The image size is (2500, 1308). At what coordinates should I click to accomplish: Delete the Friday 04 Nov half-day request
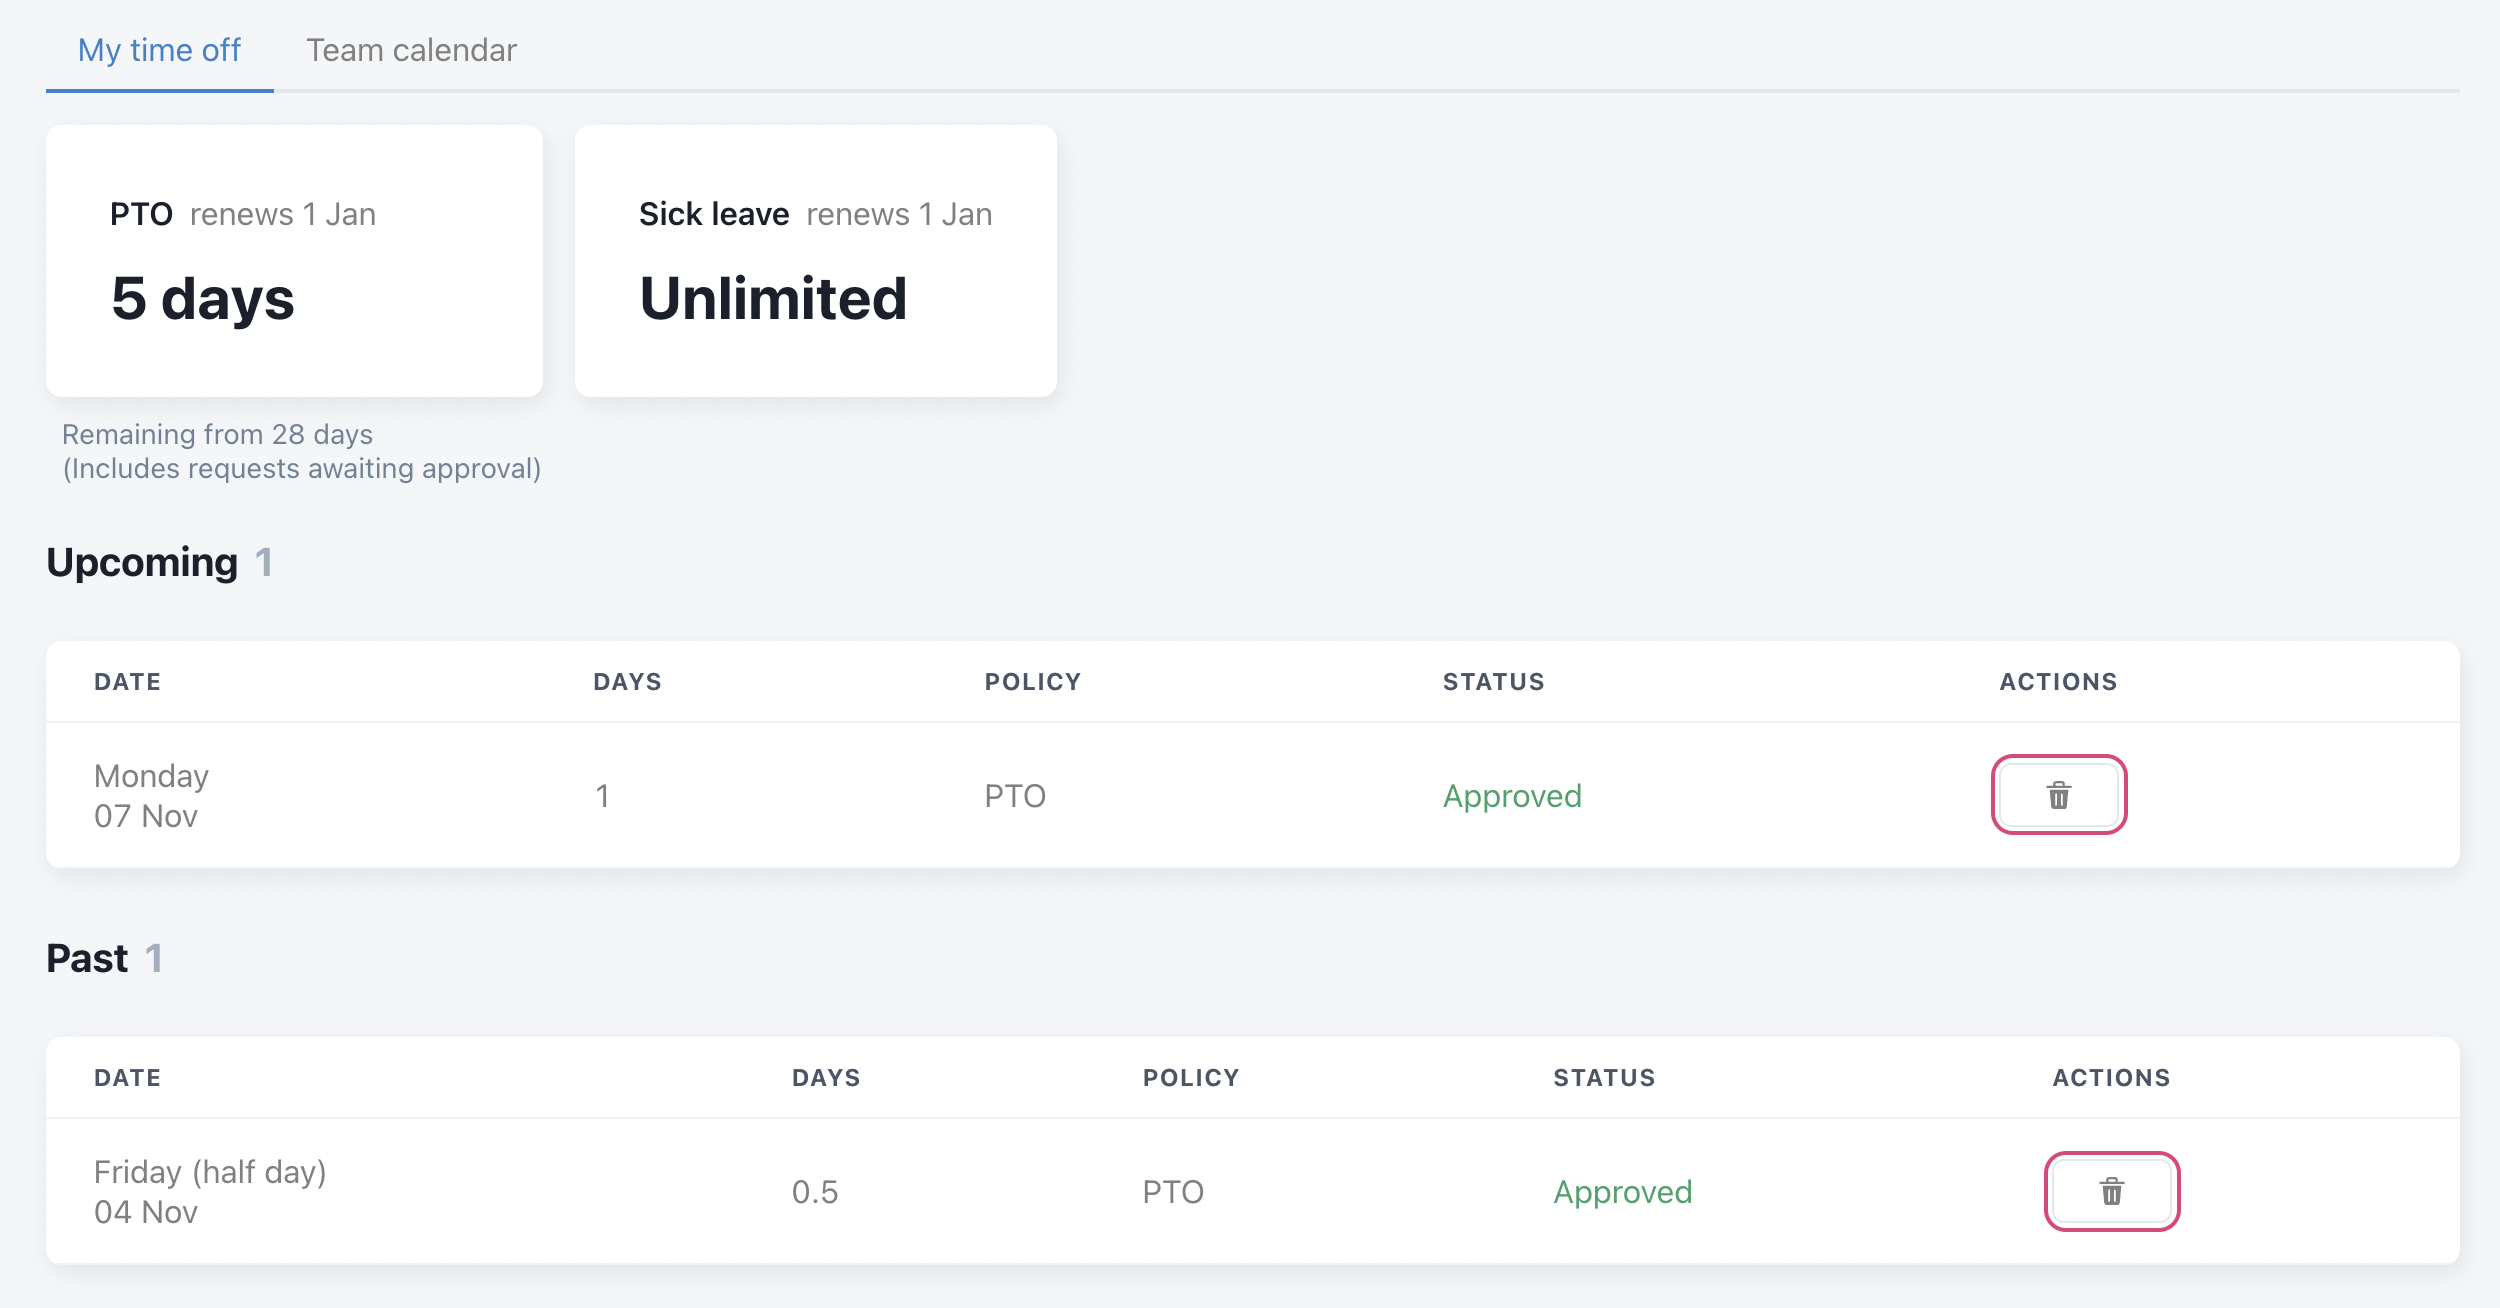tap(2111, 1191)
